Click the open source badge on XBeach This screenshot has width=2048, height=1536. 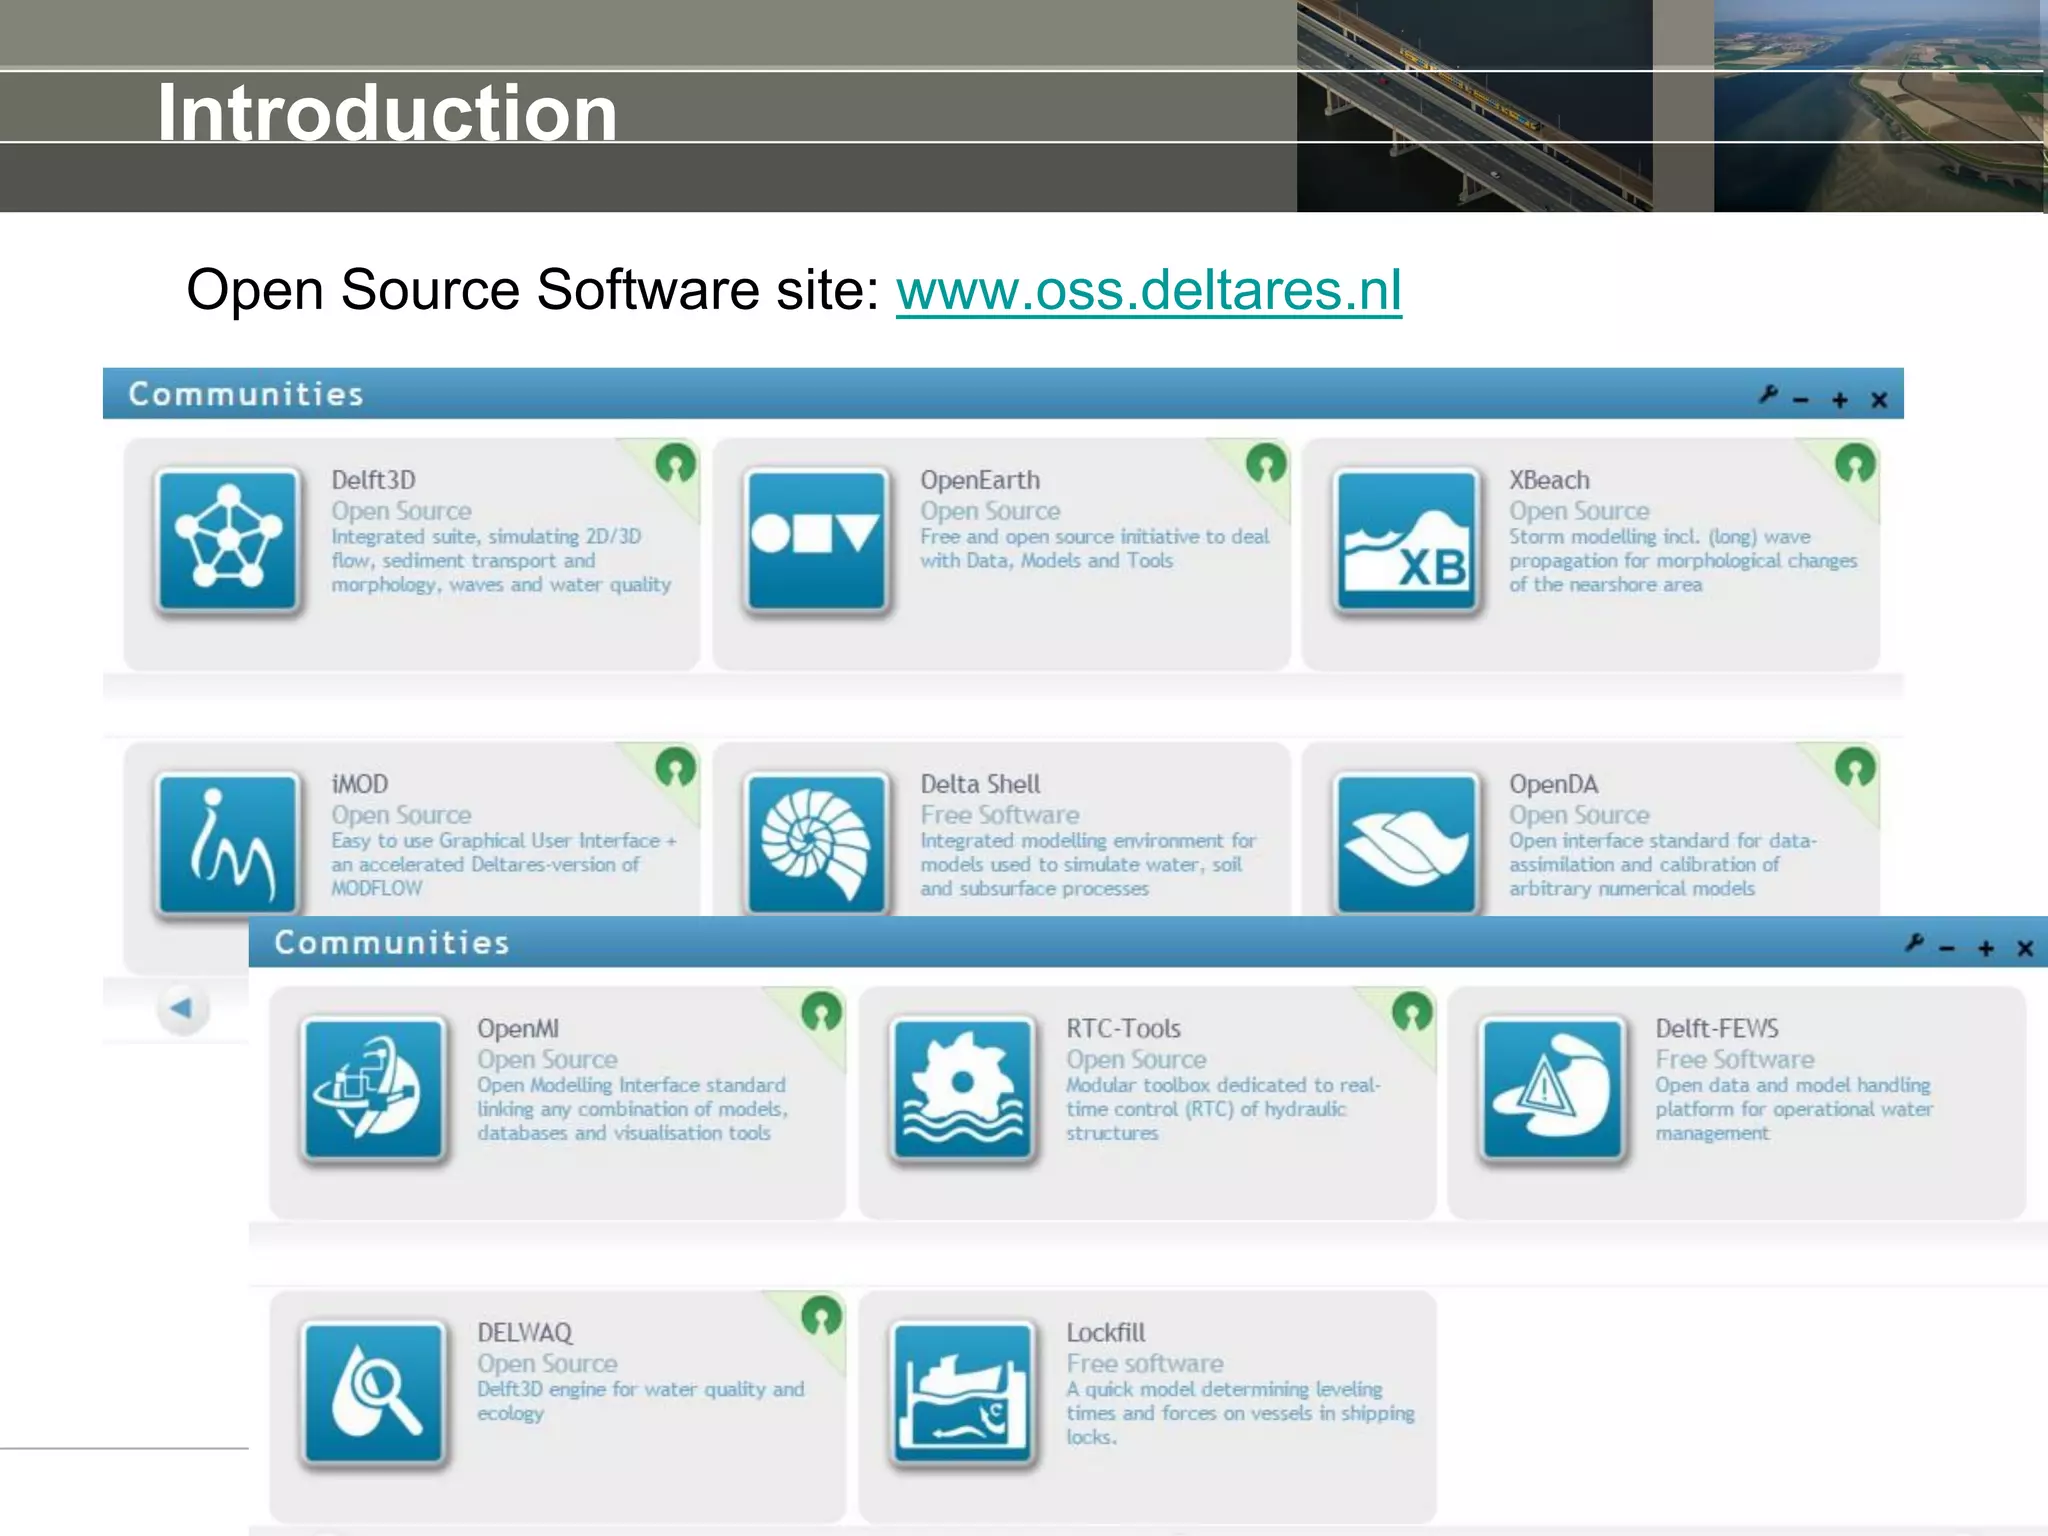pos(1855,464)
